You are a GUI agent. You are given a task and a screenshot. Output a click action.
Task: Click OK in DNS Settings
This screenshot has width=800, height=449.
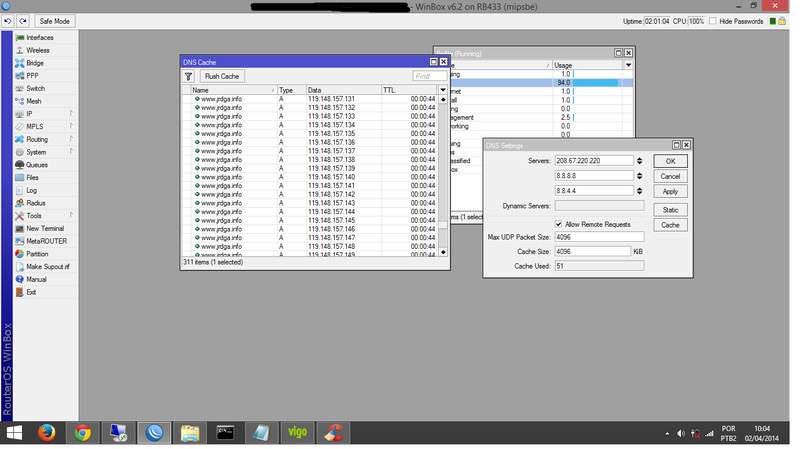tap(670, 161)
